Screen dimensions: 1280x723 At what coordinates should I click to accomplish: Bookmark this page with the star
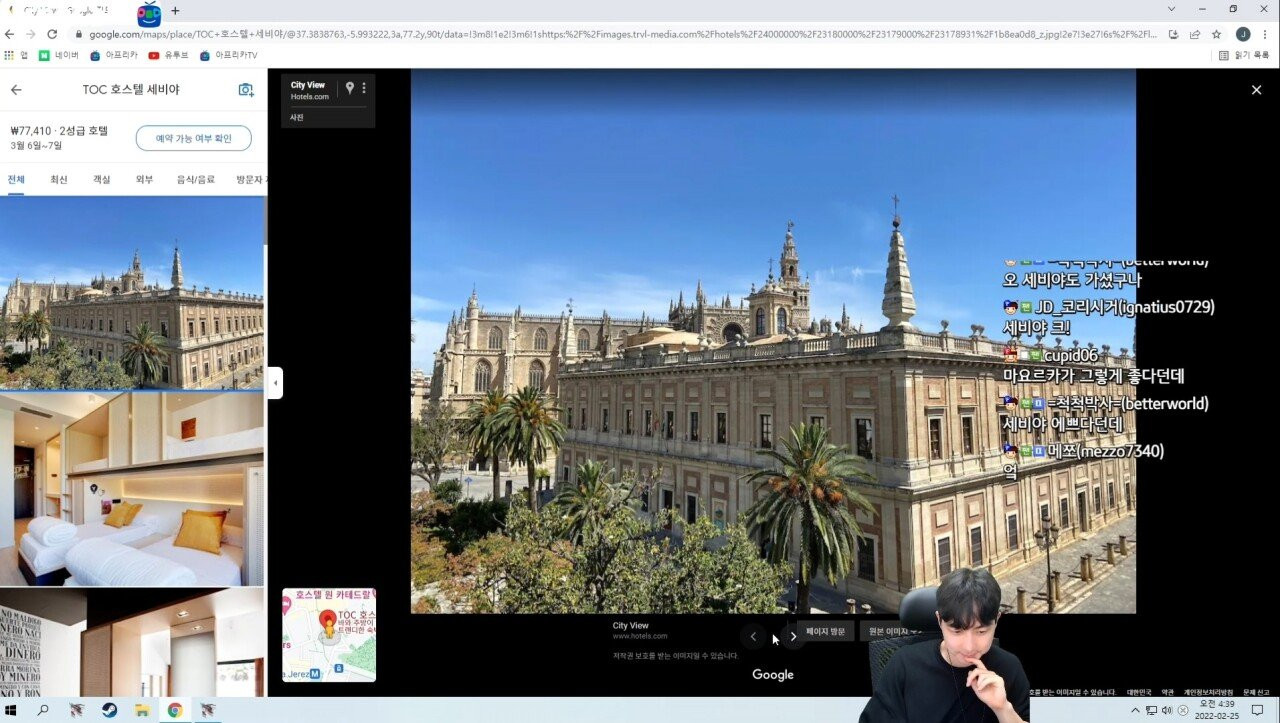pos(1217,34)
